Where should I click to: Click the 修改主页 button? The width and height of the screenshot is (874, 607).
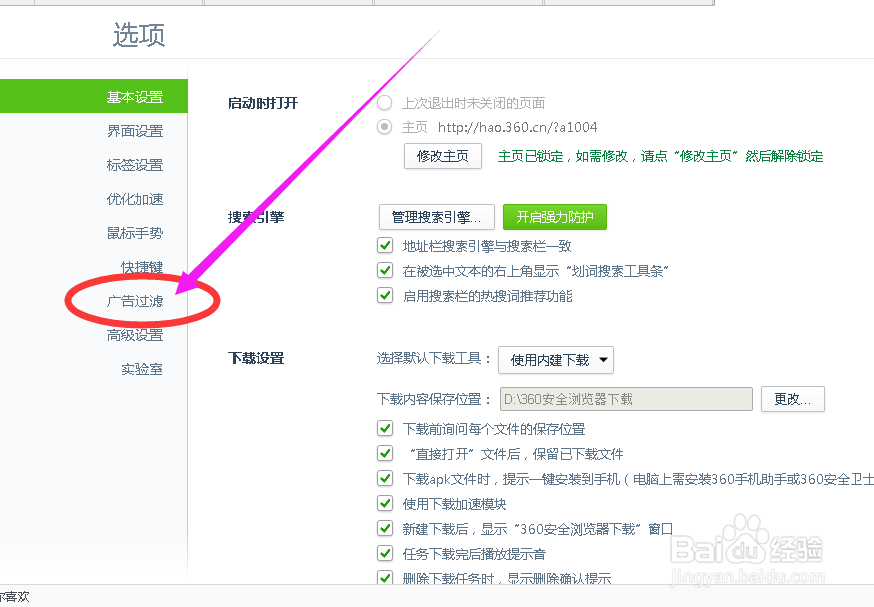tap(443, 156)
